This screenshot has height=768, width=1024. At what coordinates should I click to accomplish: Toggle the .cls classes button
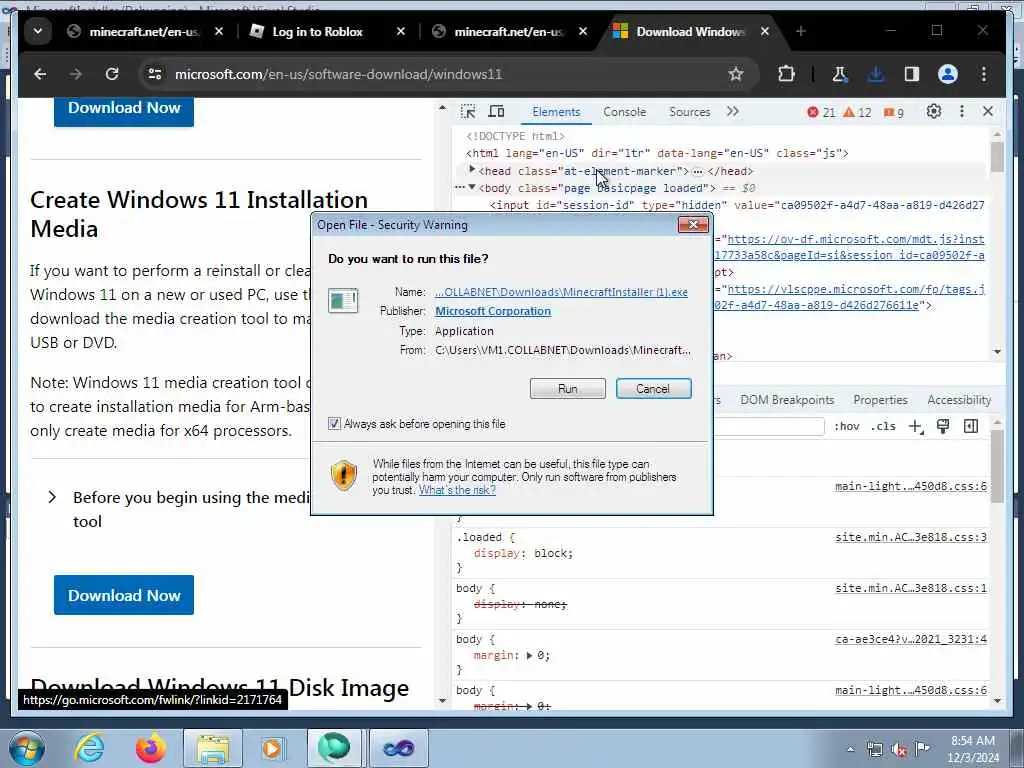click(x=884, y=426)
